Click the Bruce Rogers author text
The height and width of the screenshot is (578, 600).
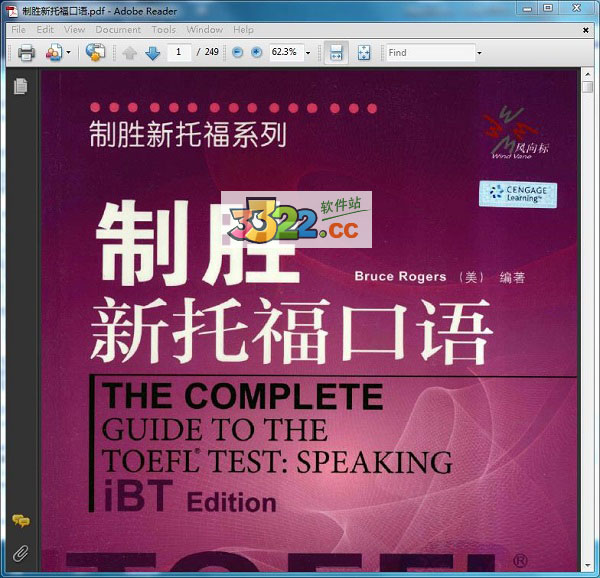[x=400, y=277]
